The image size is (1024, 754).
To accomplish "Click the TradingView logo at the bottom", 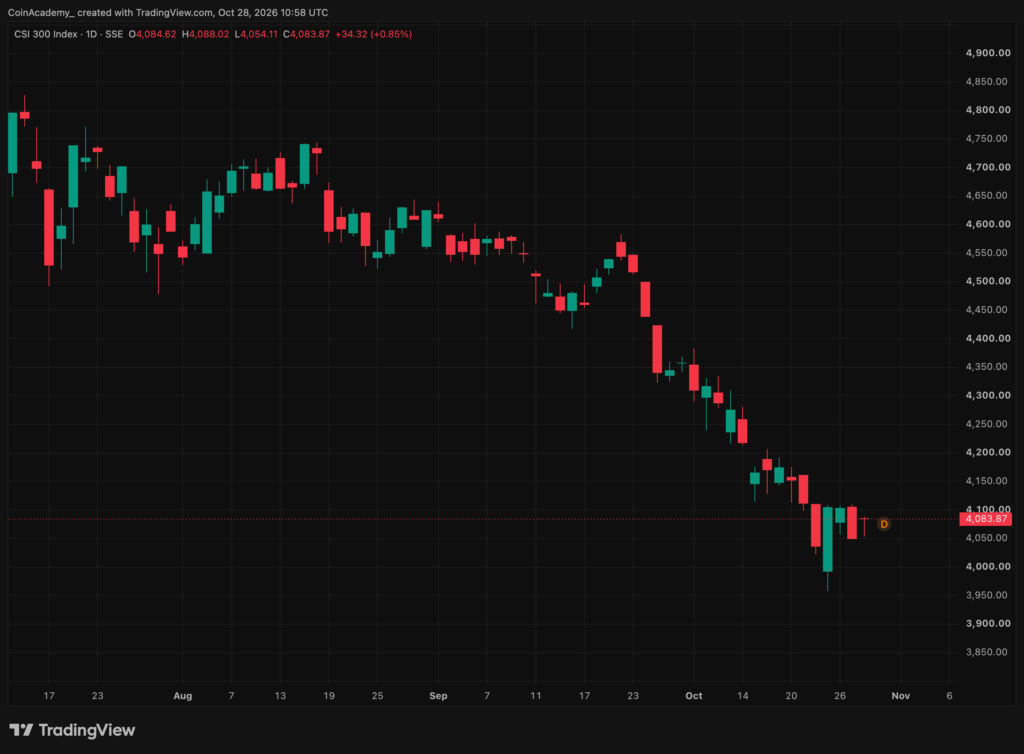I will [72, 730].
